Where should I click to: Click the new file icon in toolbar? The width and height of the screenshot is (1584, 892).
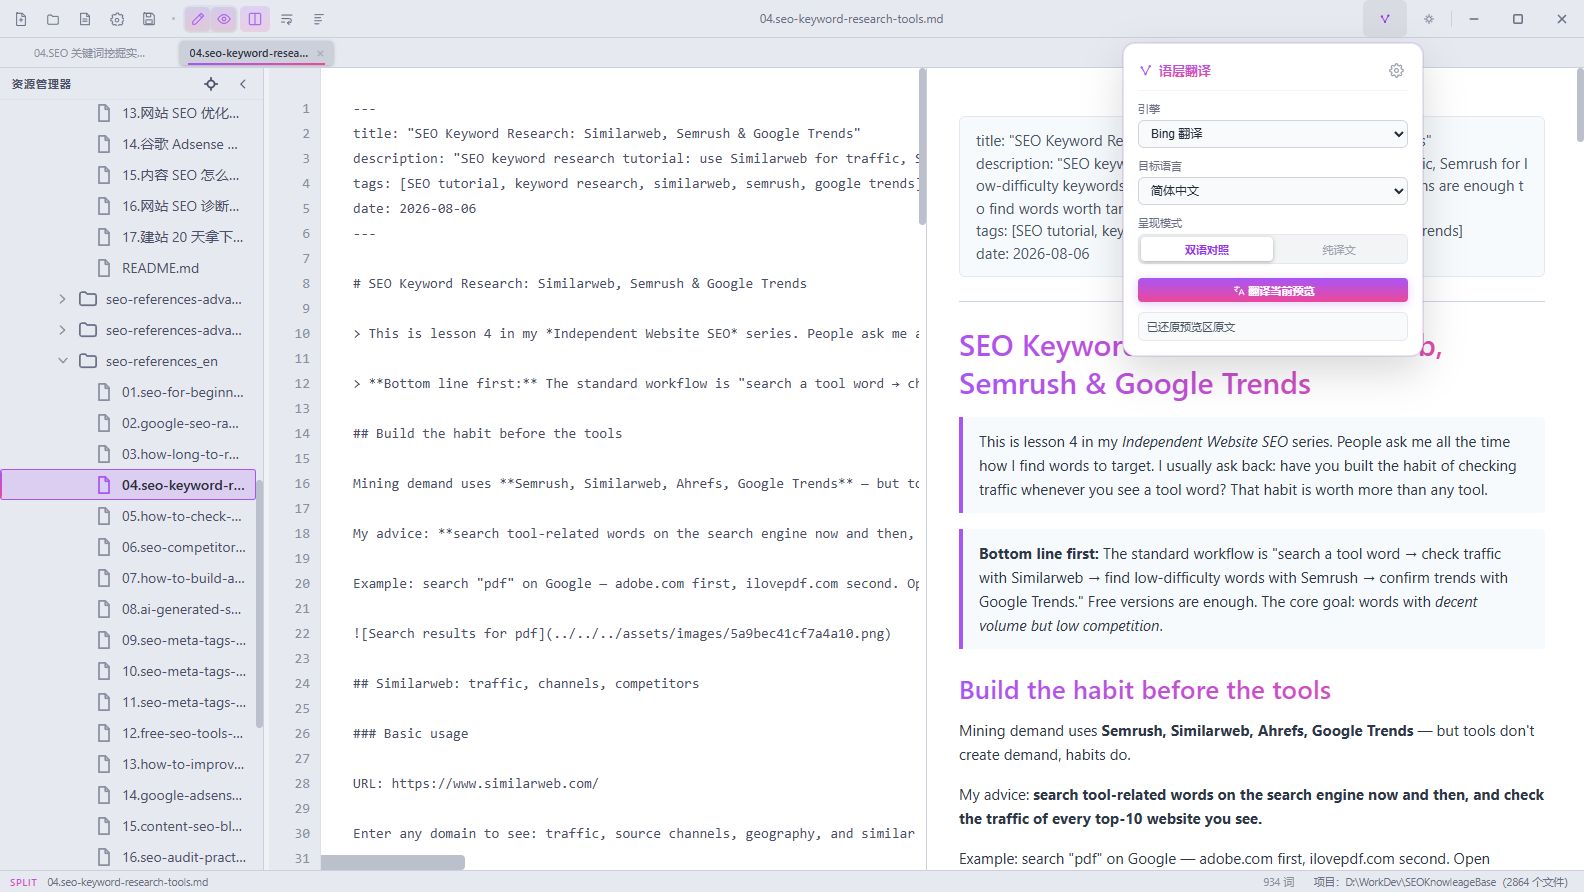coord(21,19)
